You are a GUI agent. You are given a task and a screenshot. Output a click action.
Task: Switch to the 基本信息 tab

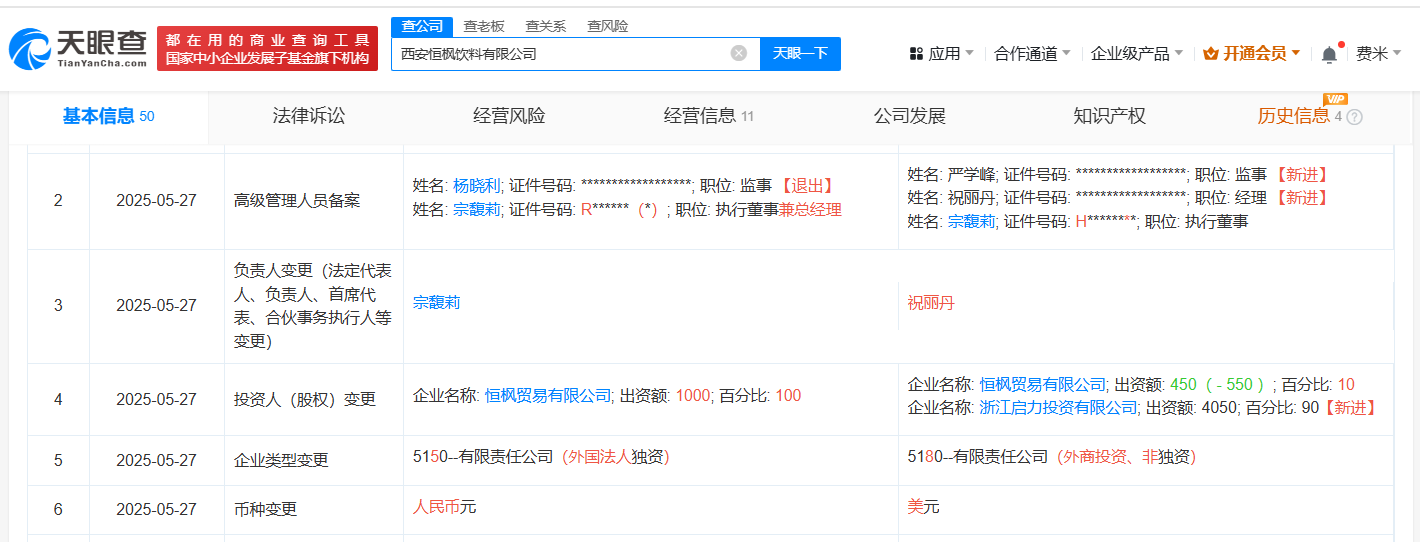tap(109, 116)
